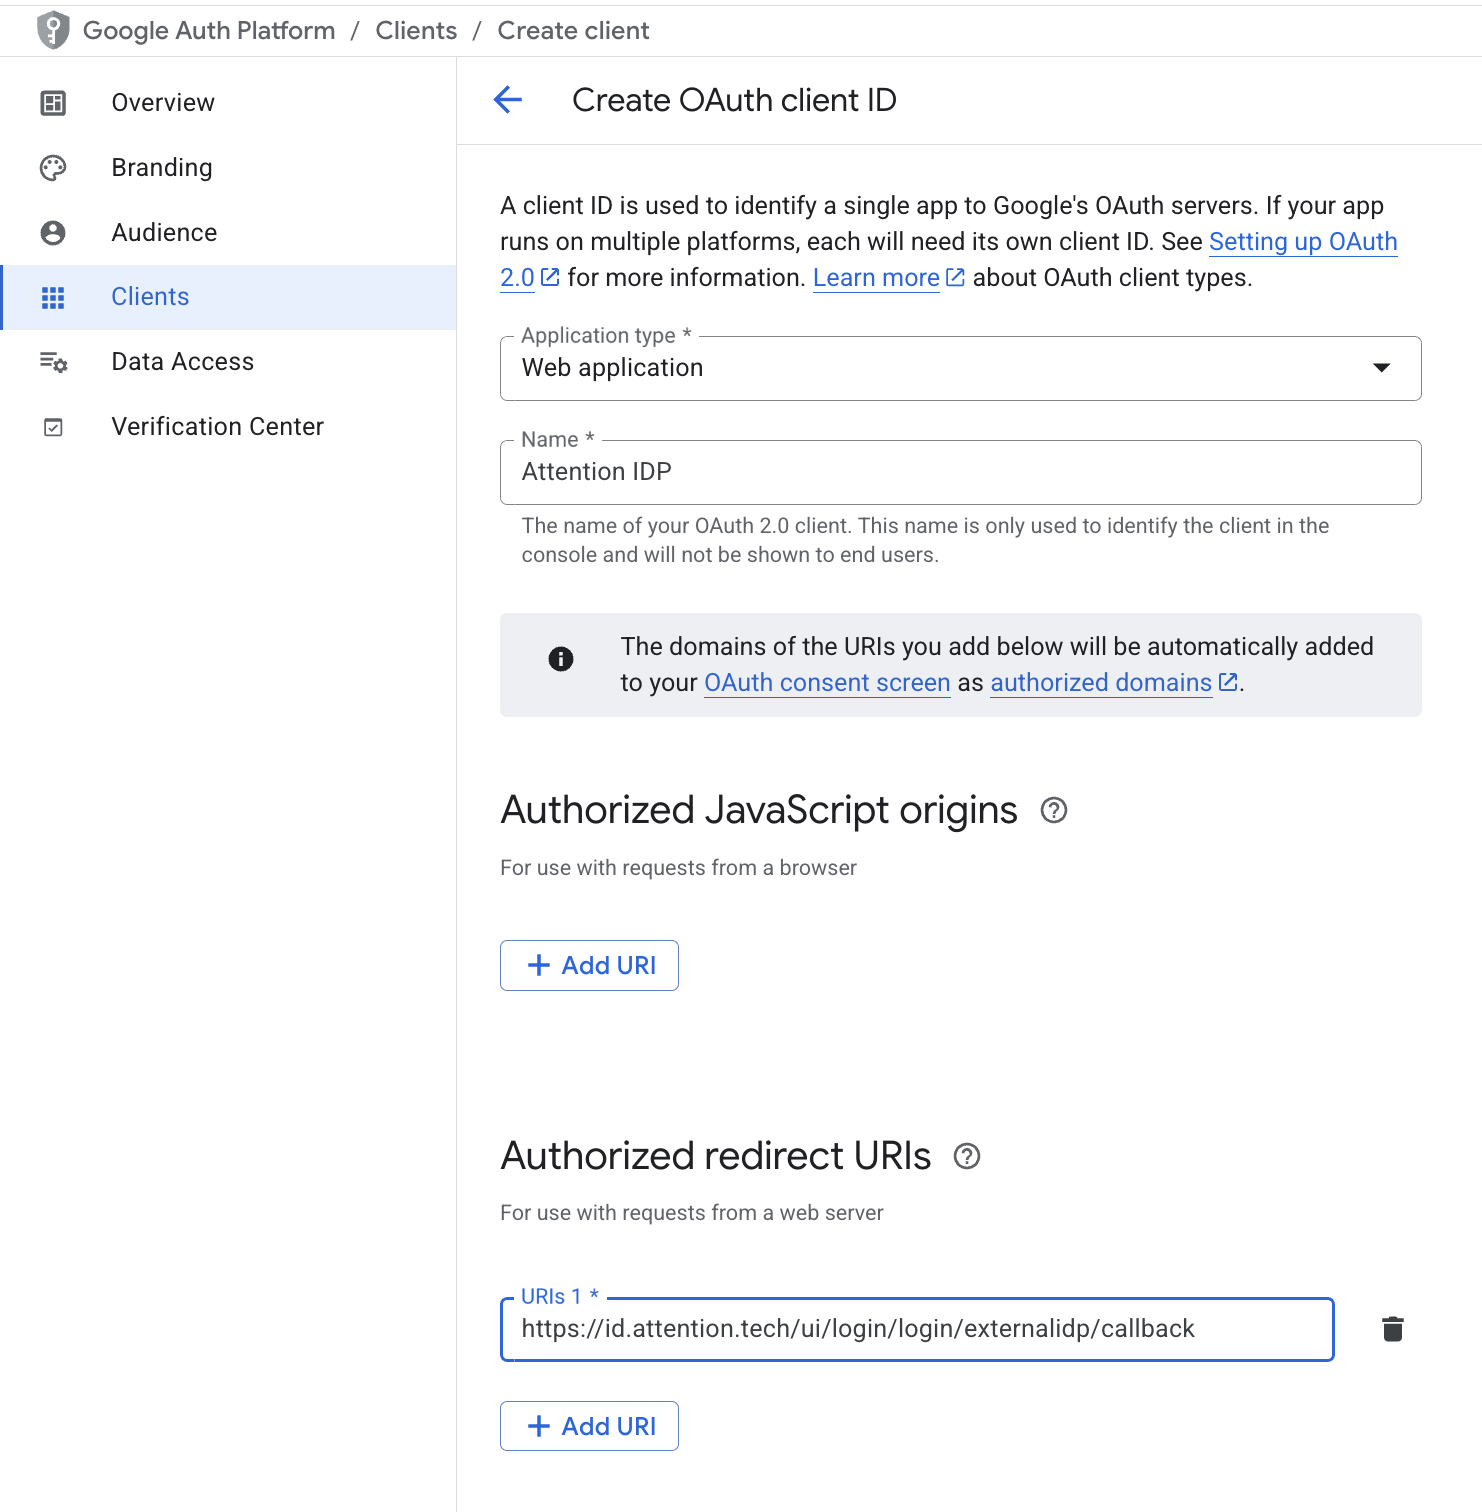This screenshot has height=1512, width=1482.
Task: Open the authorized domains link
Action: point(1100,682)
